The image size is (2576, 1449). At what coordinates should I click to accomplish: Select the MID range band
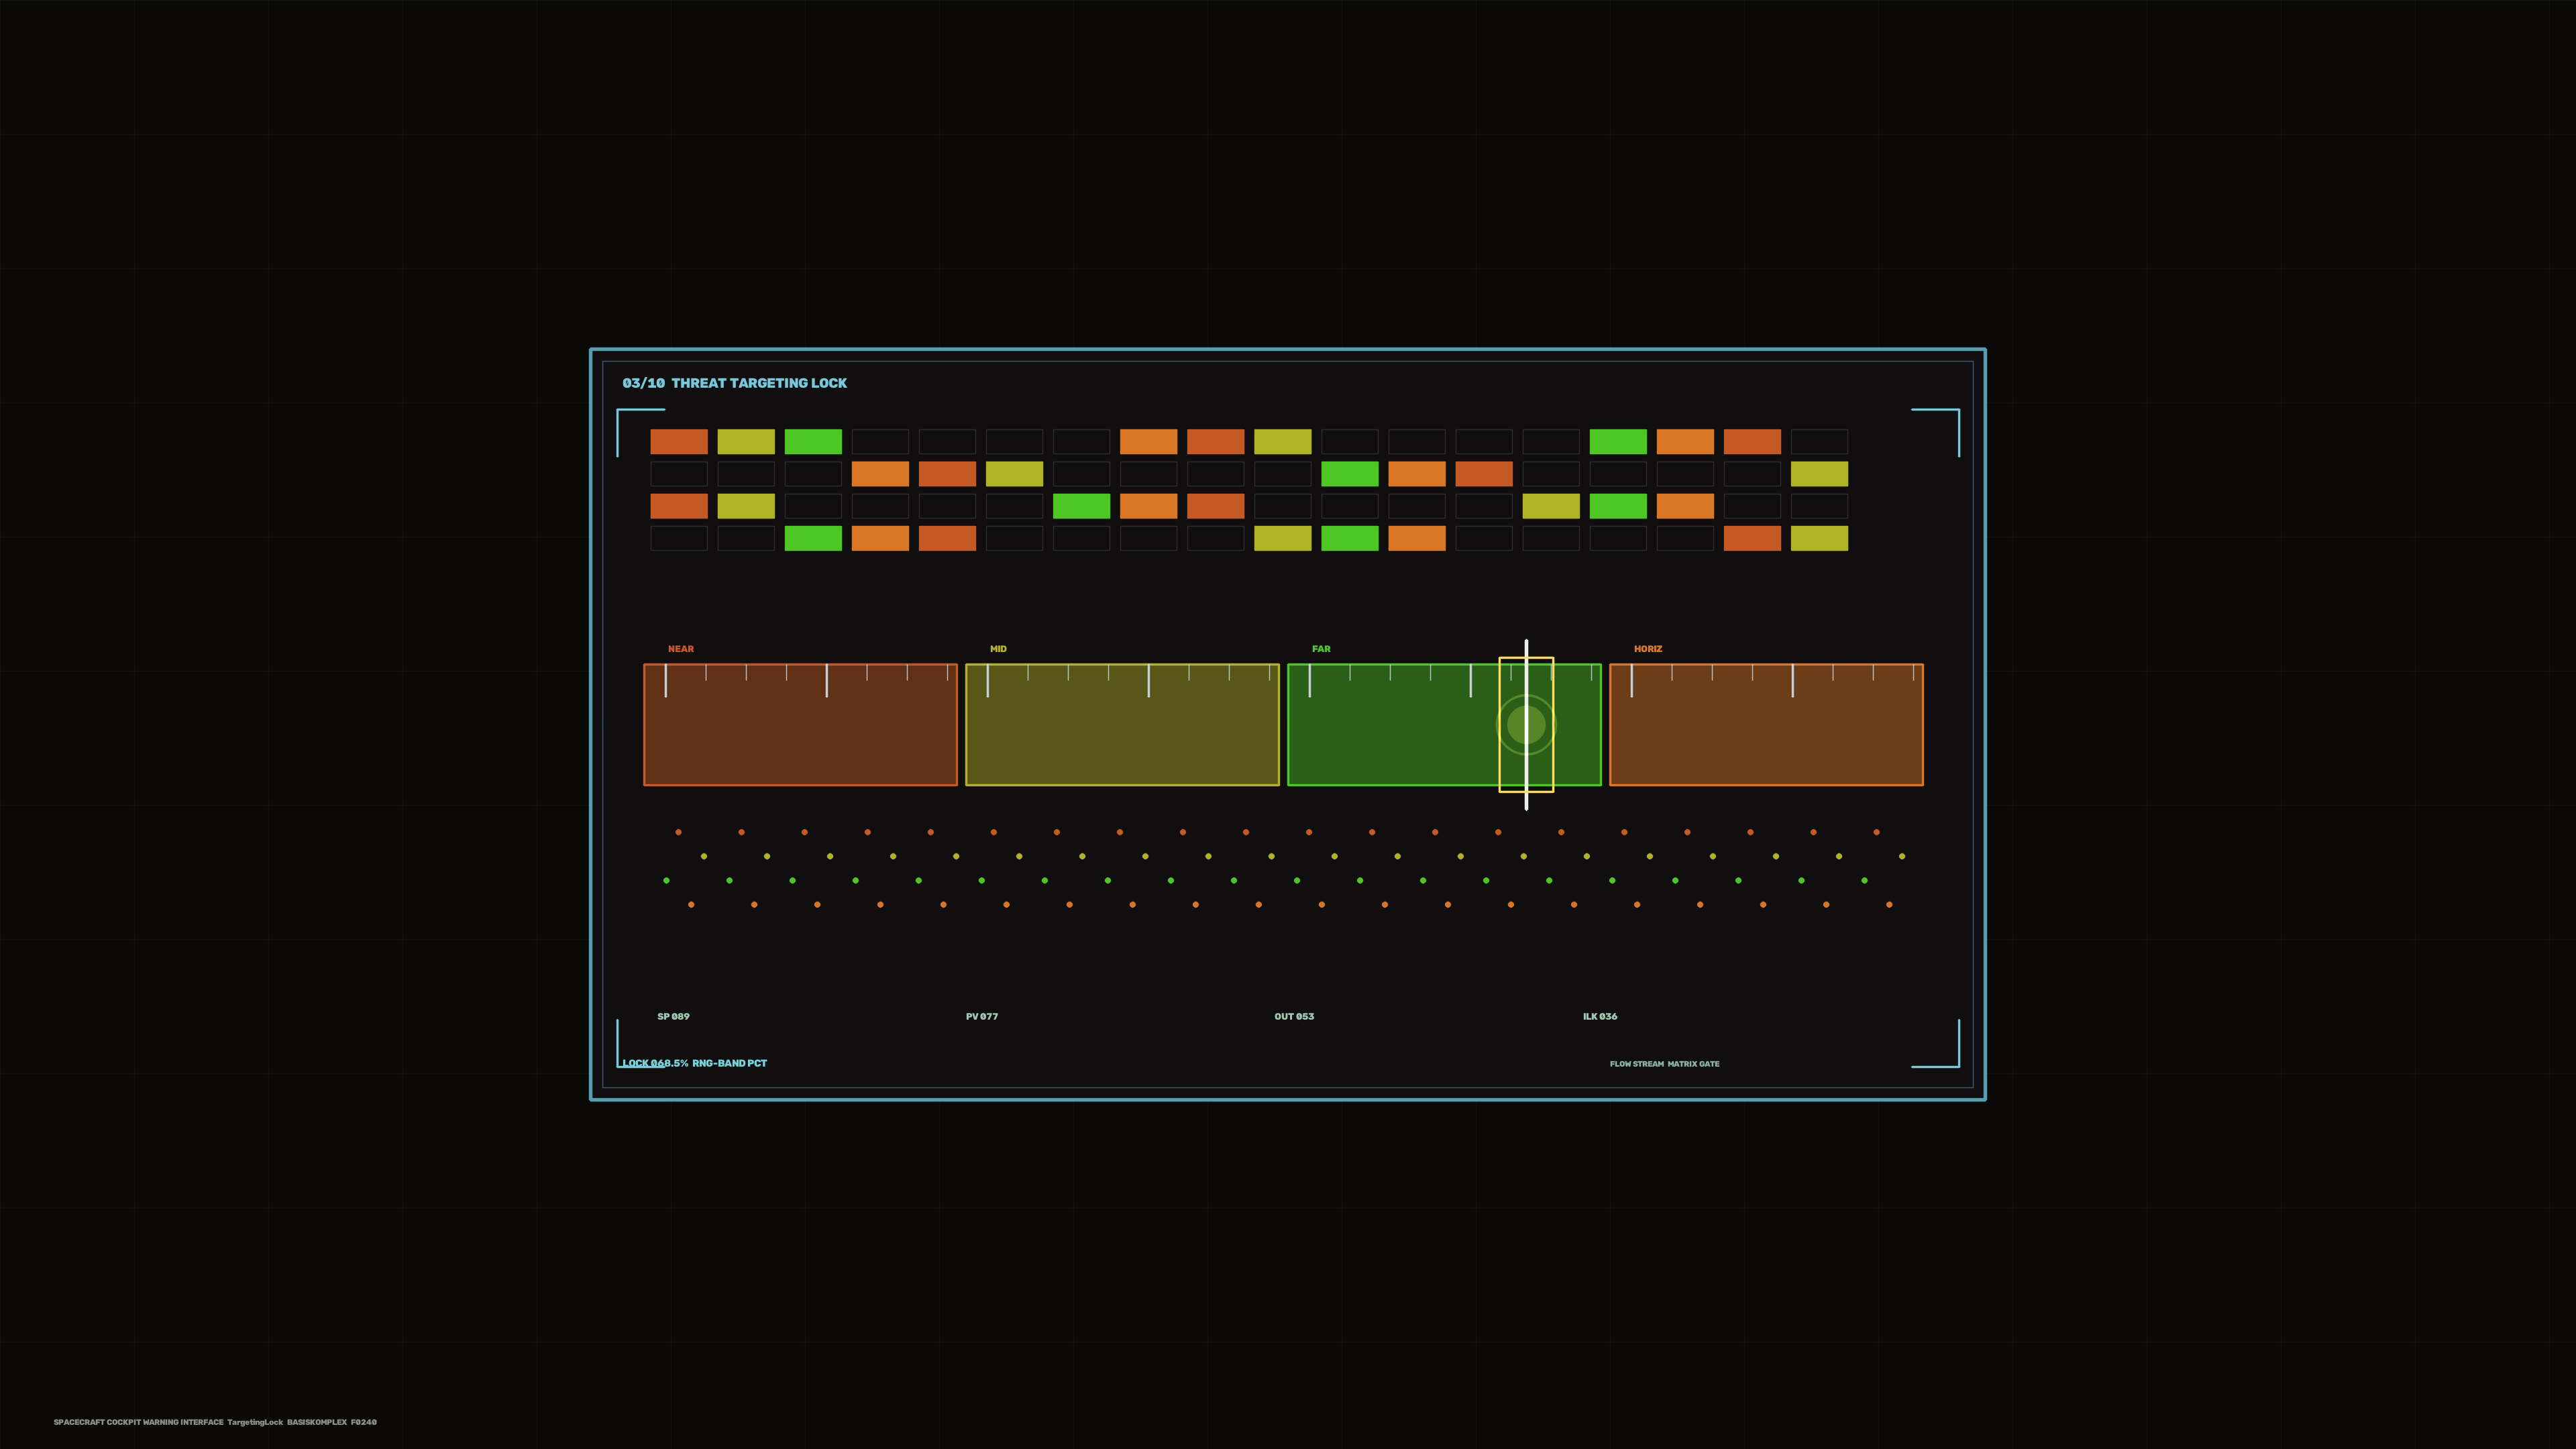coord(1122,725)
